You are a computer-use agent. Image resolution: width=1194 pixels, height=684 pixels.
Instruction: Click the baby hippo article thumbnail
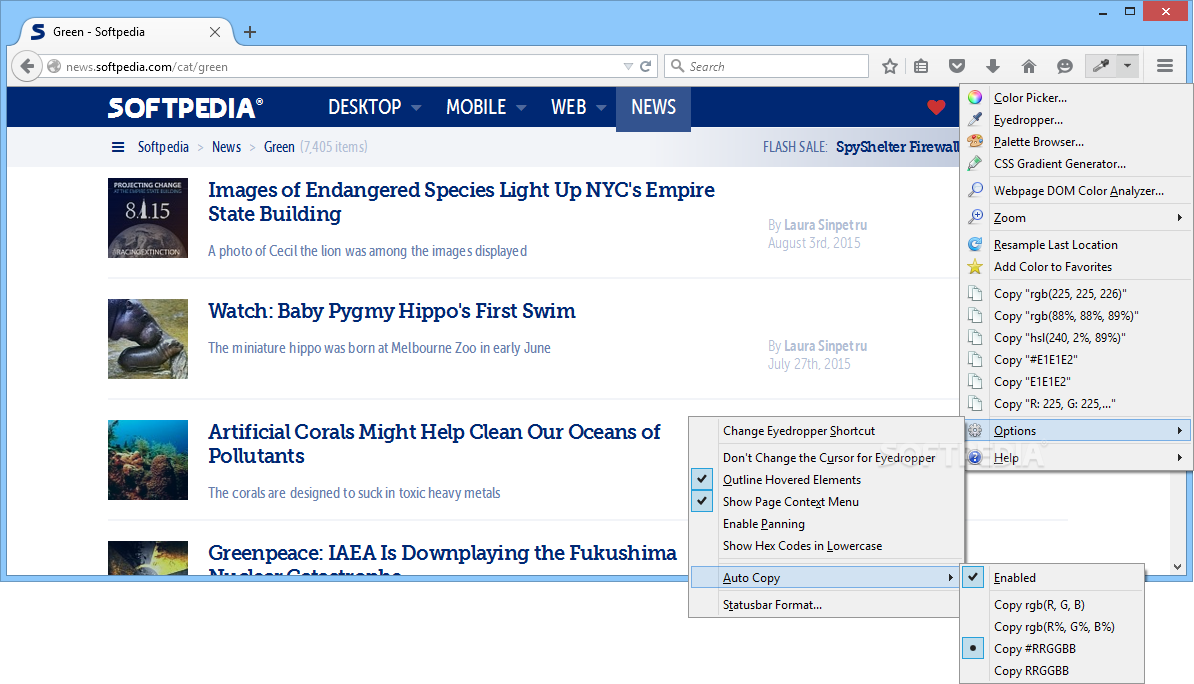(148, 339)
